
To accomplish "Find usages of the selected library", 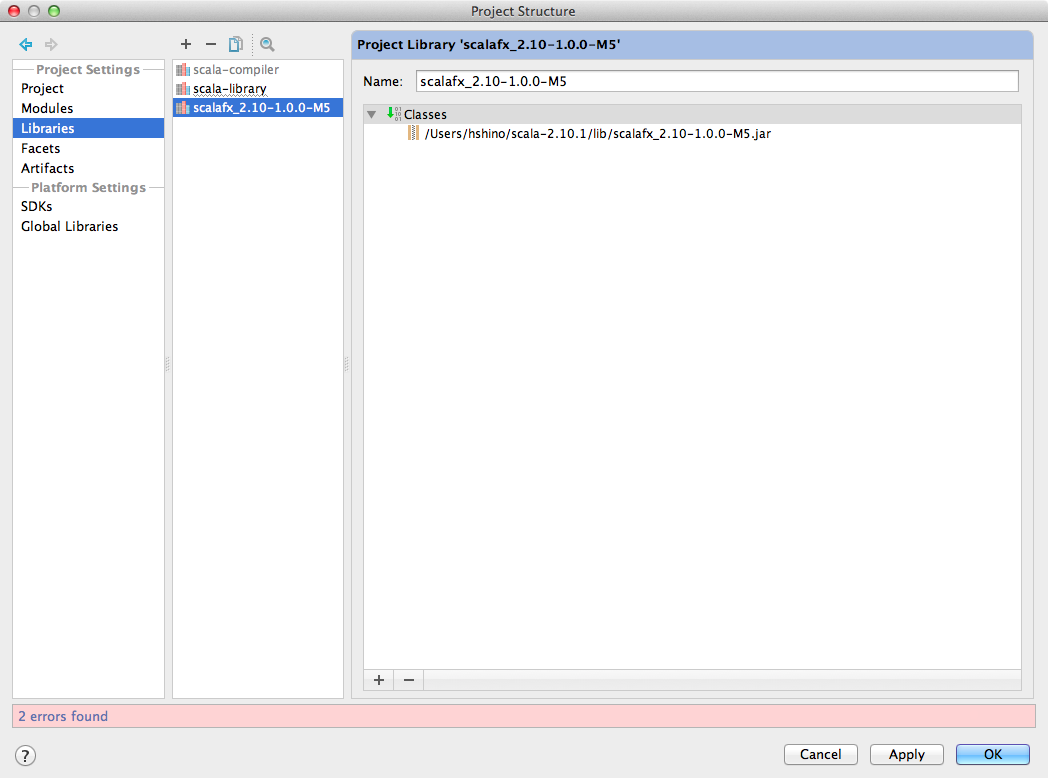I will [x=267, y=44].
